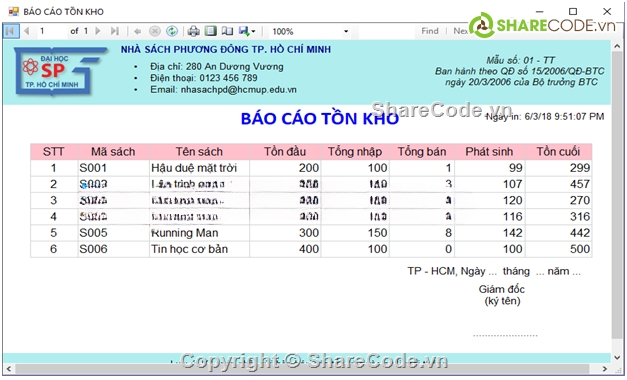627x380 pixels.
Task: Click Tổng bán value 8
Action: point(422,233)
